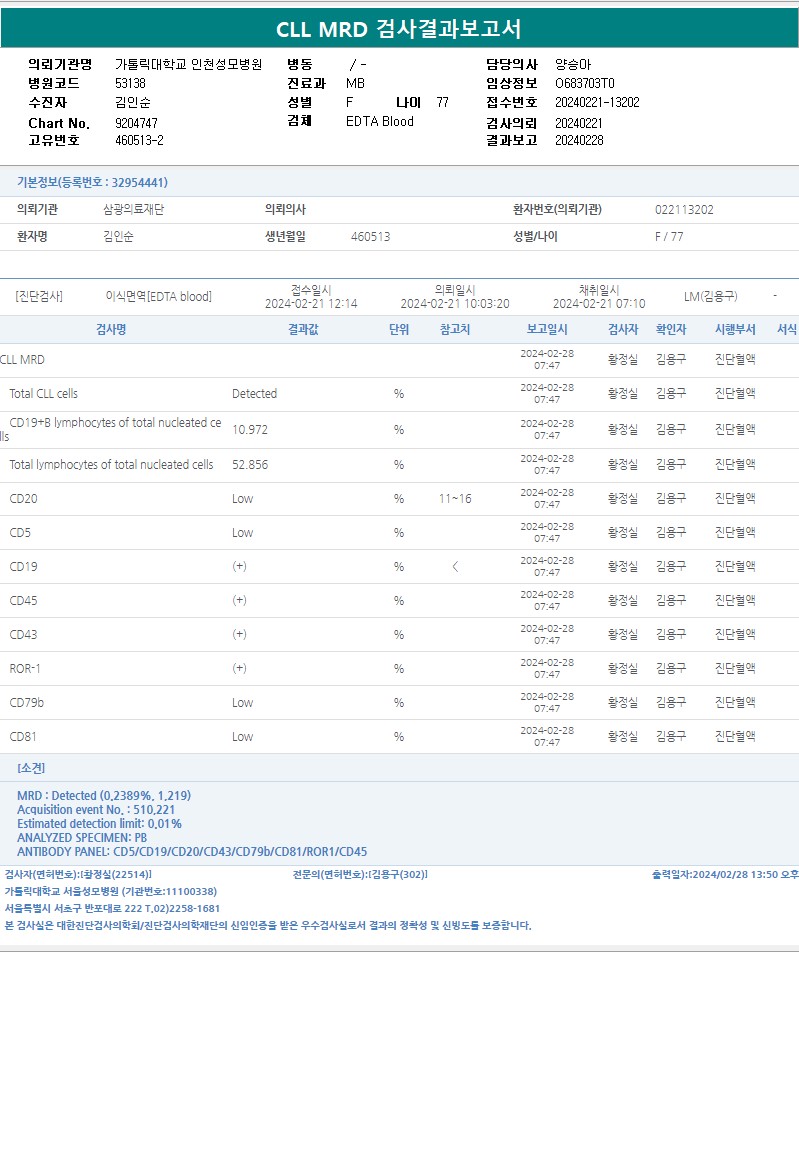Click the Chart No. value 9204747

click(x=136, y=123)
